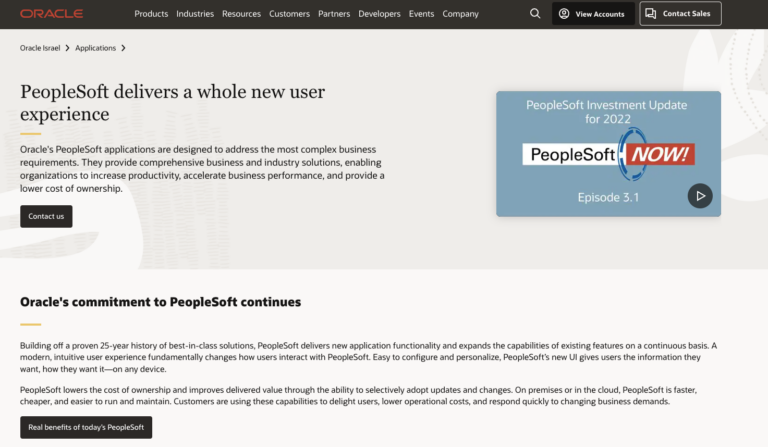Expand the Customers navigation dropdown
Image resolution: width=768 pixels, height=447 pixels.
[x=290, y=14]
